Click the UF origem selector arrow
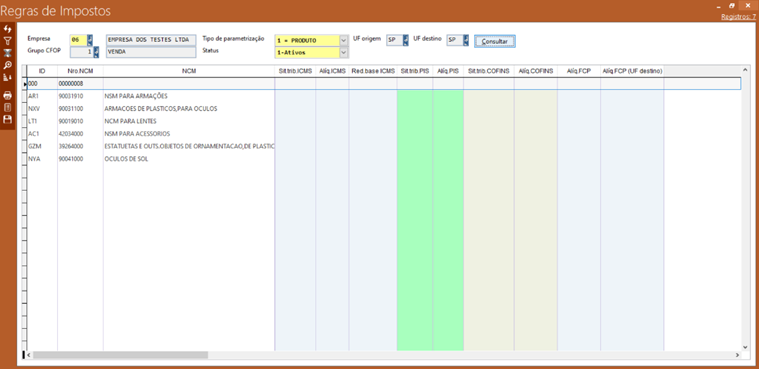This screenshot has width=759, height=369. [x=406, y=40]
